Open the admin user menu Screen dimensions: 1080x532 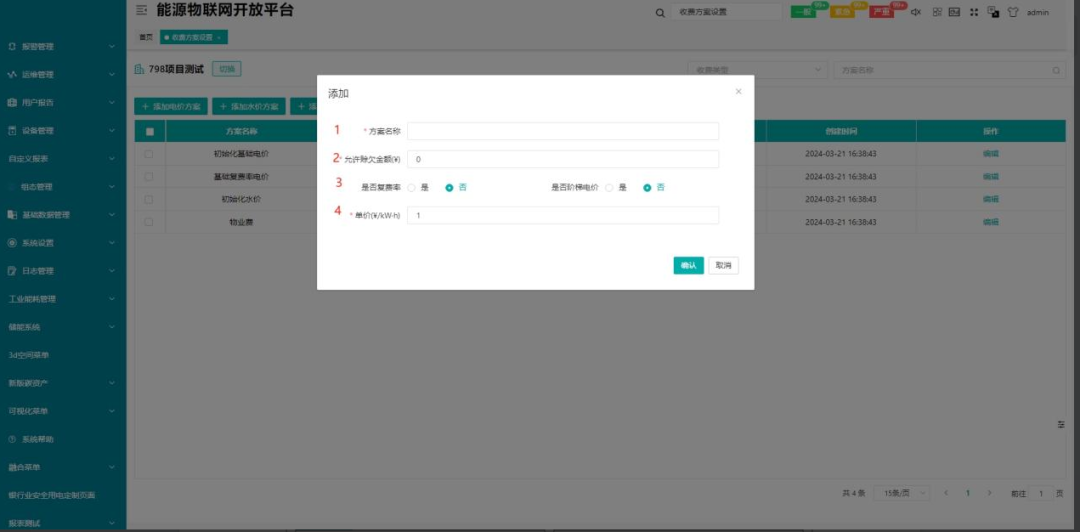1038,12
